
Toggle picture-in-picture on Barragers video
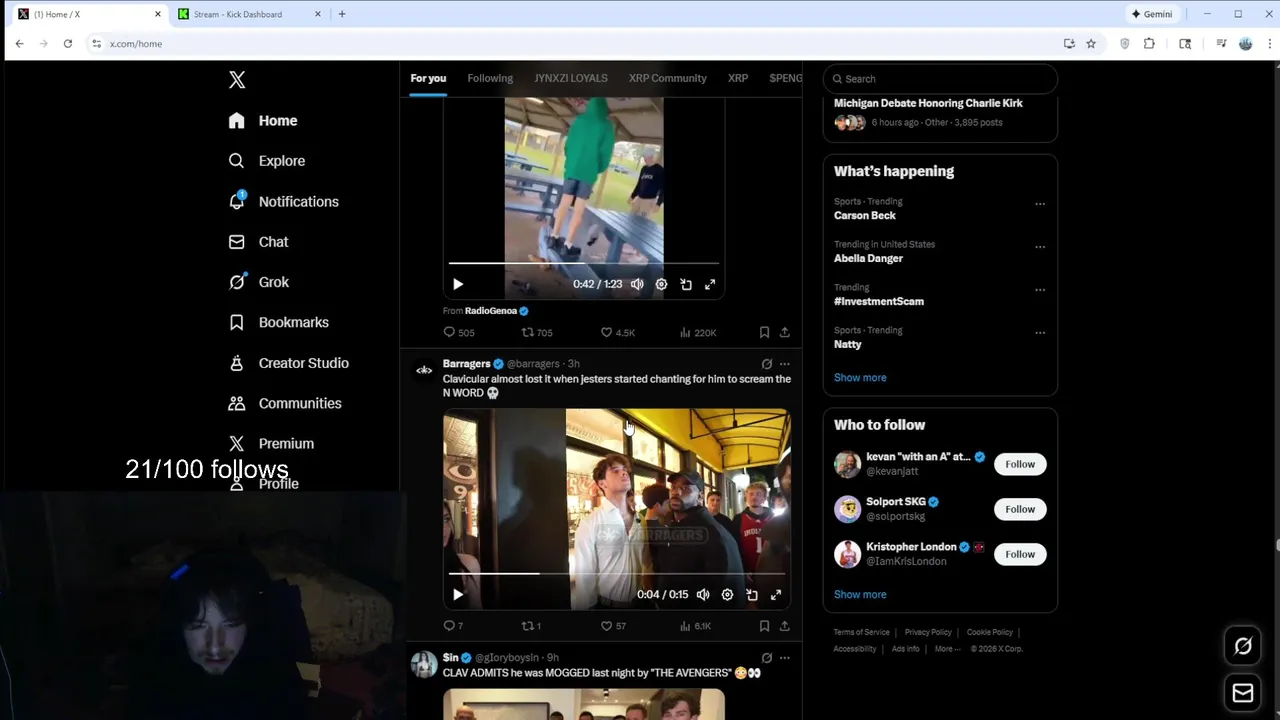pos(752,594)
